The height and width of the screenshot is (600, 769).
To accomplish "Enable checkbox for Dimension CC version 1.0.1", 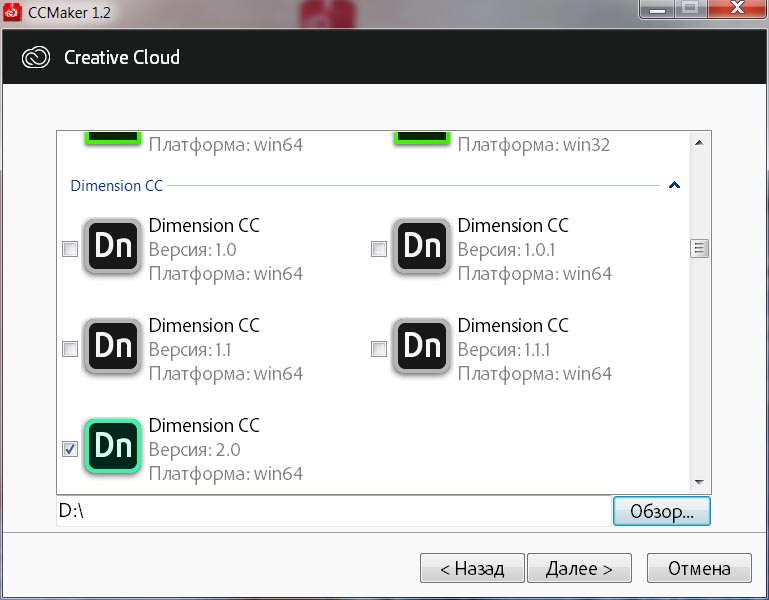I will click(379, 249).
